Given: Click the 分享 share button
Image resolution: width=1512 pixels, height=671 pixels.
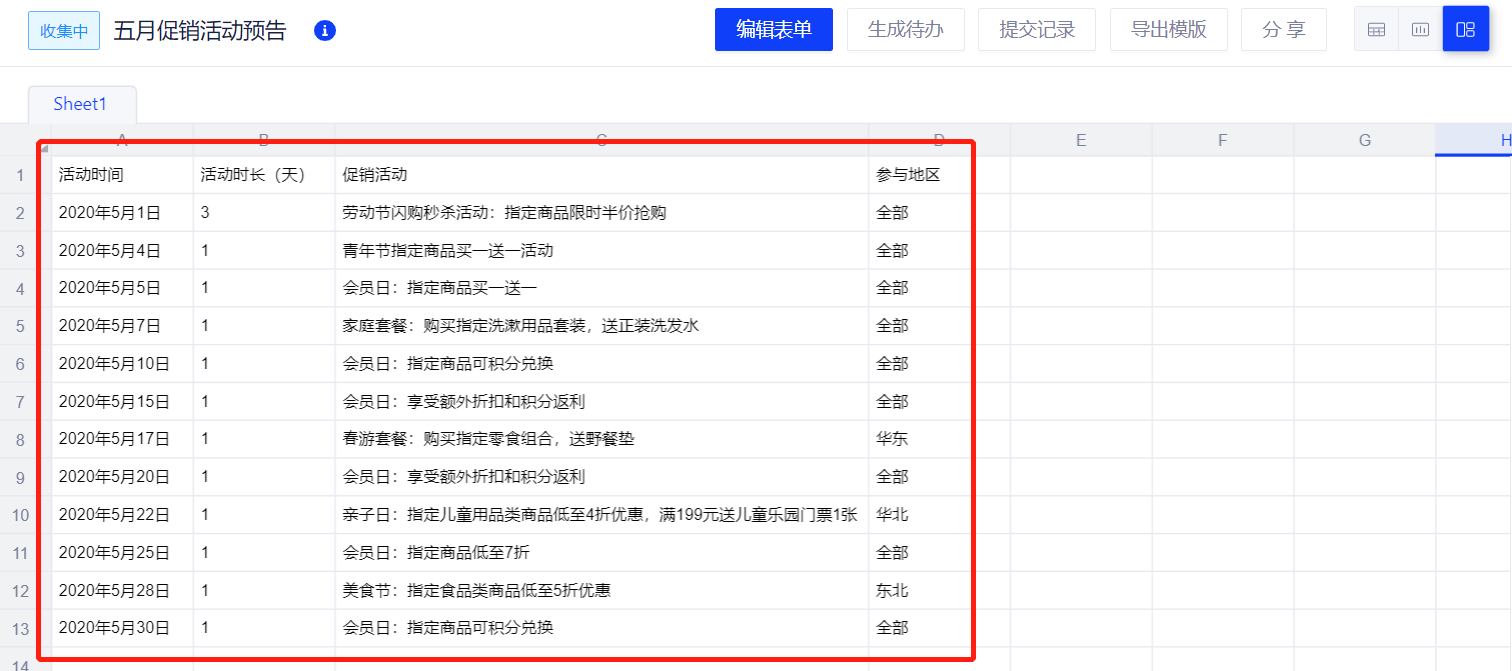Looking at the screenshot, I should [x=1283, y=30].
